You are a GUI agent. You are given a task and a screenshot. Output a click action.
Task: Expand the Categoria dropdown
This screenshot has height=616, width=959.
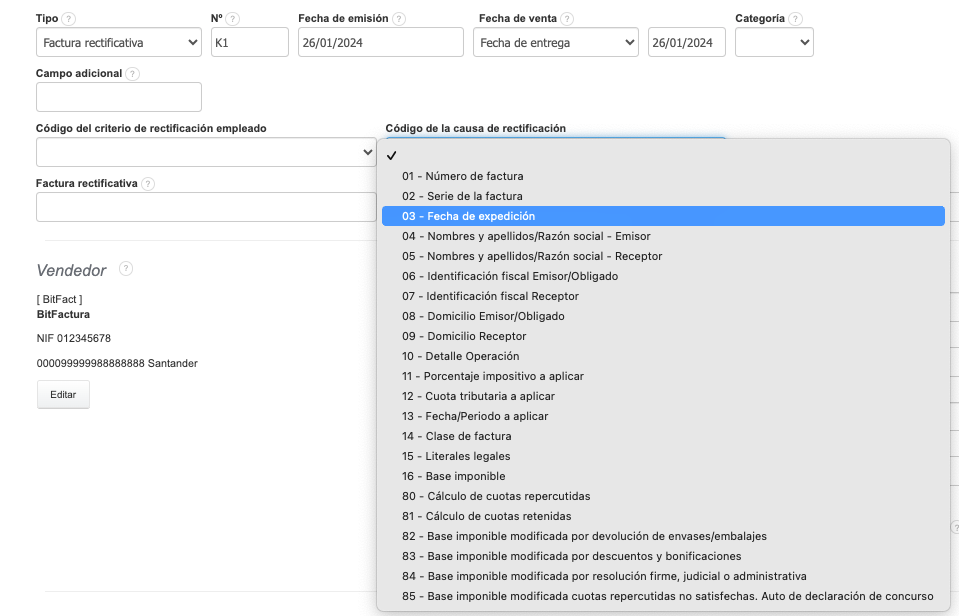coord(774,43)
